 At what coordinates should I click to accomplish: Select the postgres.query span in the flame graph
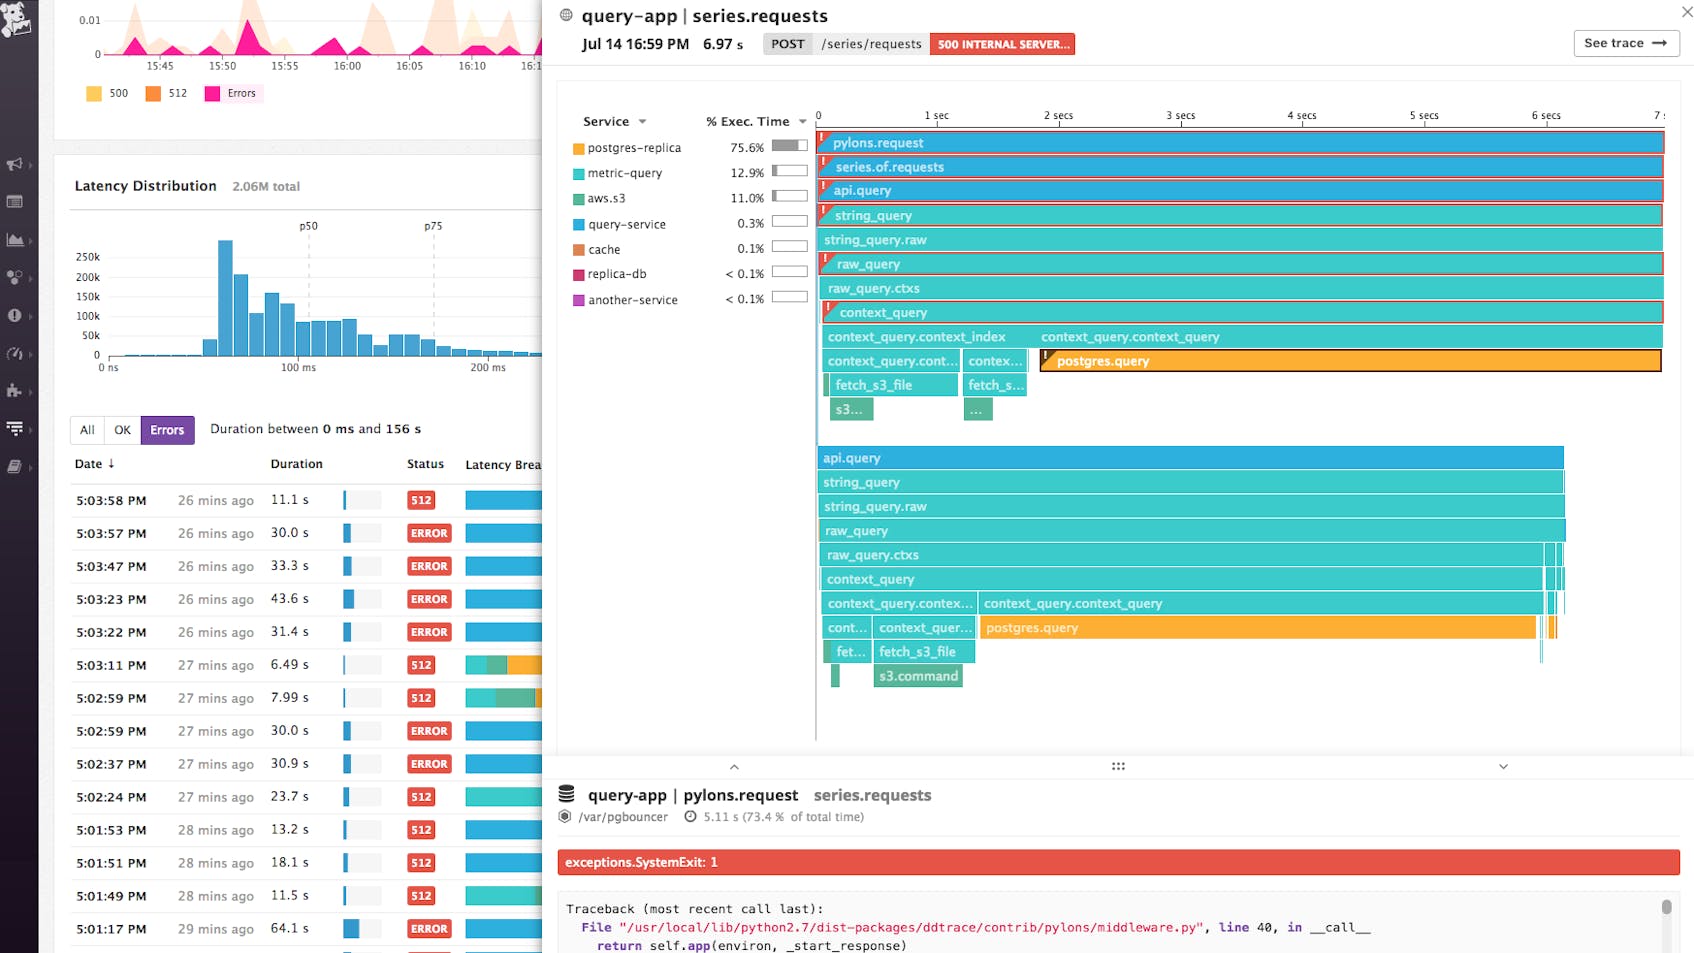pyautogui.click(x=1350, y=361)
